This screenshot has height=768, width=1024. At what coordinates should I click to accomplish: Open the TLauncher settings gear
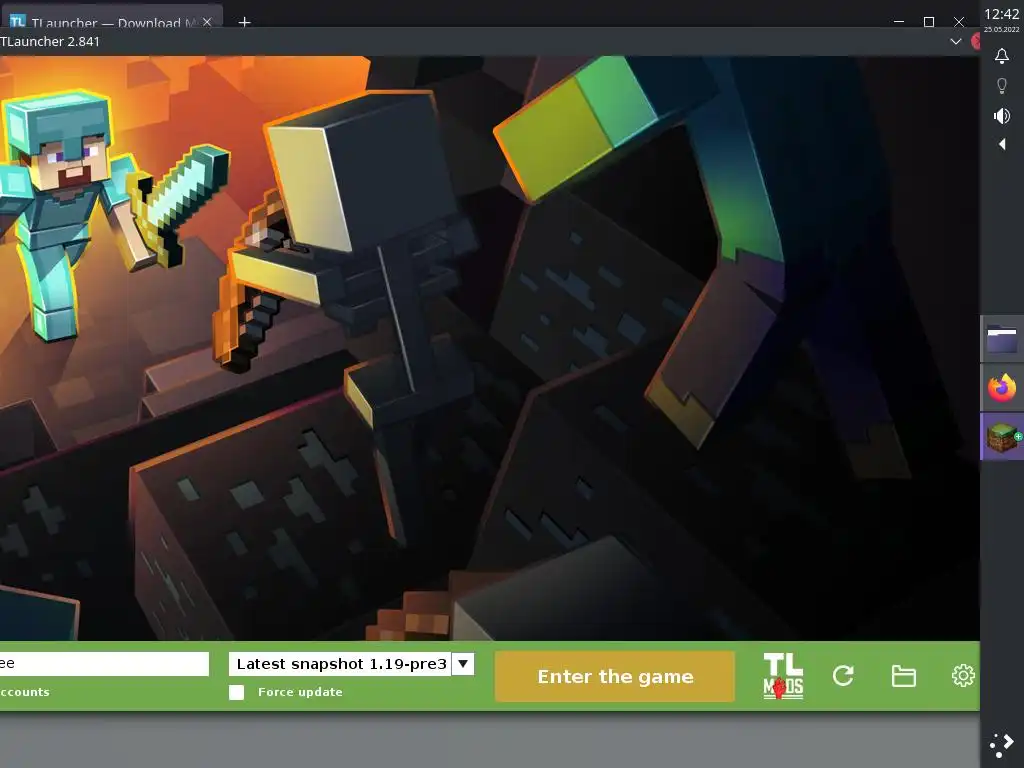[x=963, y=676]
